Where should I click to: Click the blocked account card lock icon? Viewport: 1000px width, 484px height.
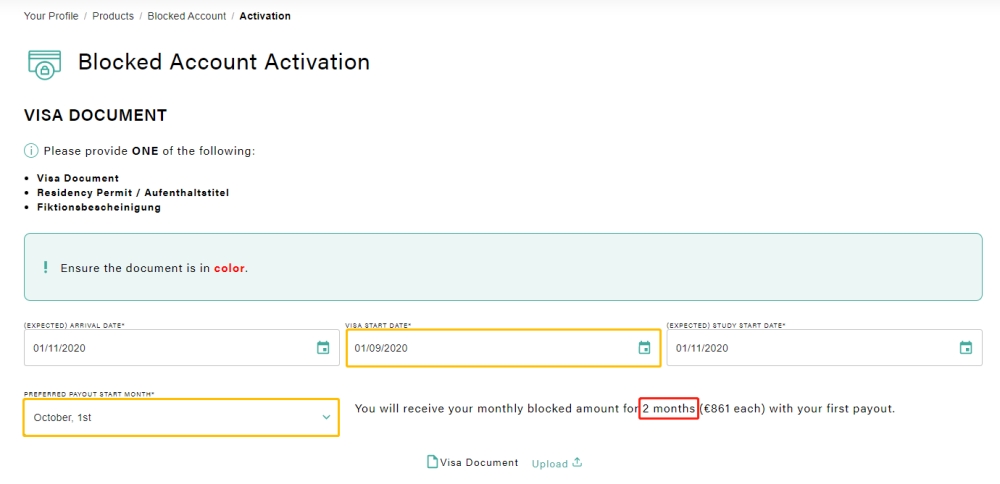click(45, 64)
